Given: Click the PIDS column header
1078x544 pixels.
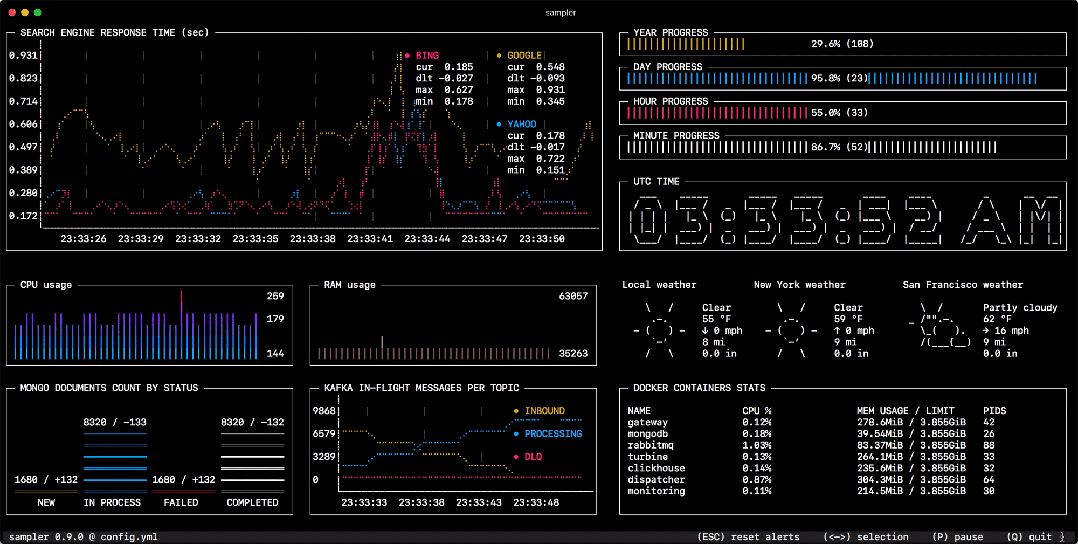Looking at the screenshot, I should click(x=995, y=411).
